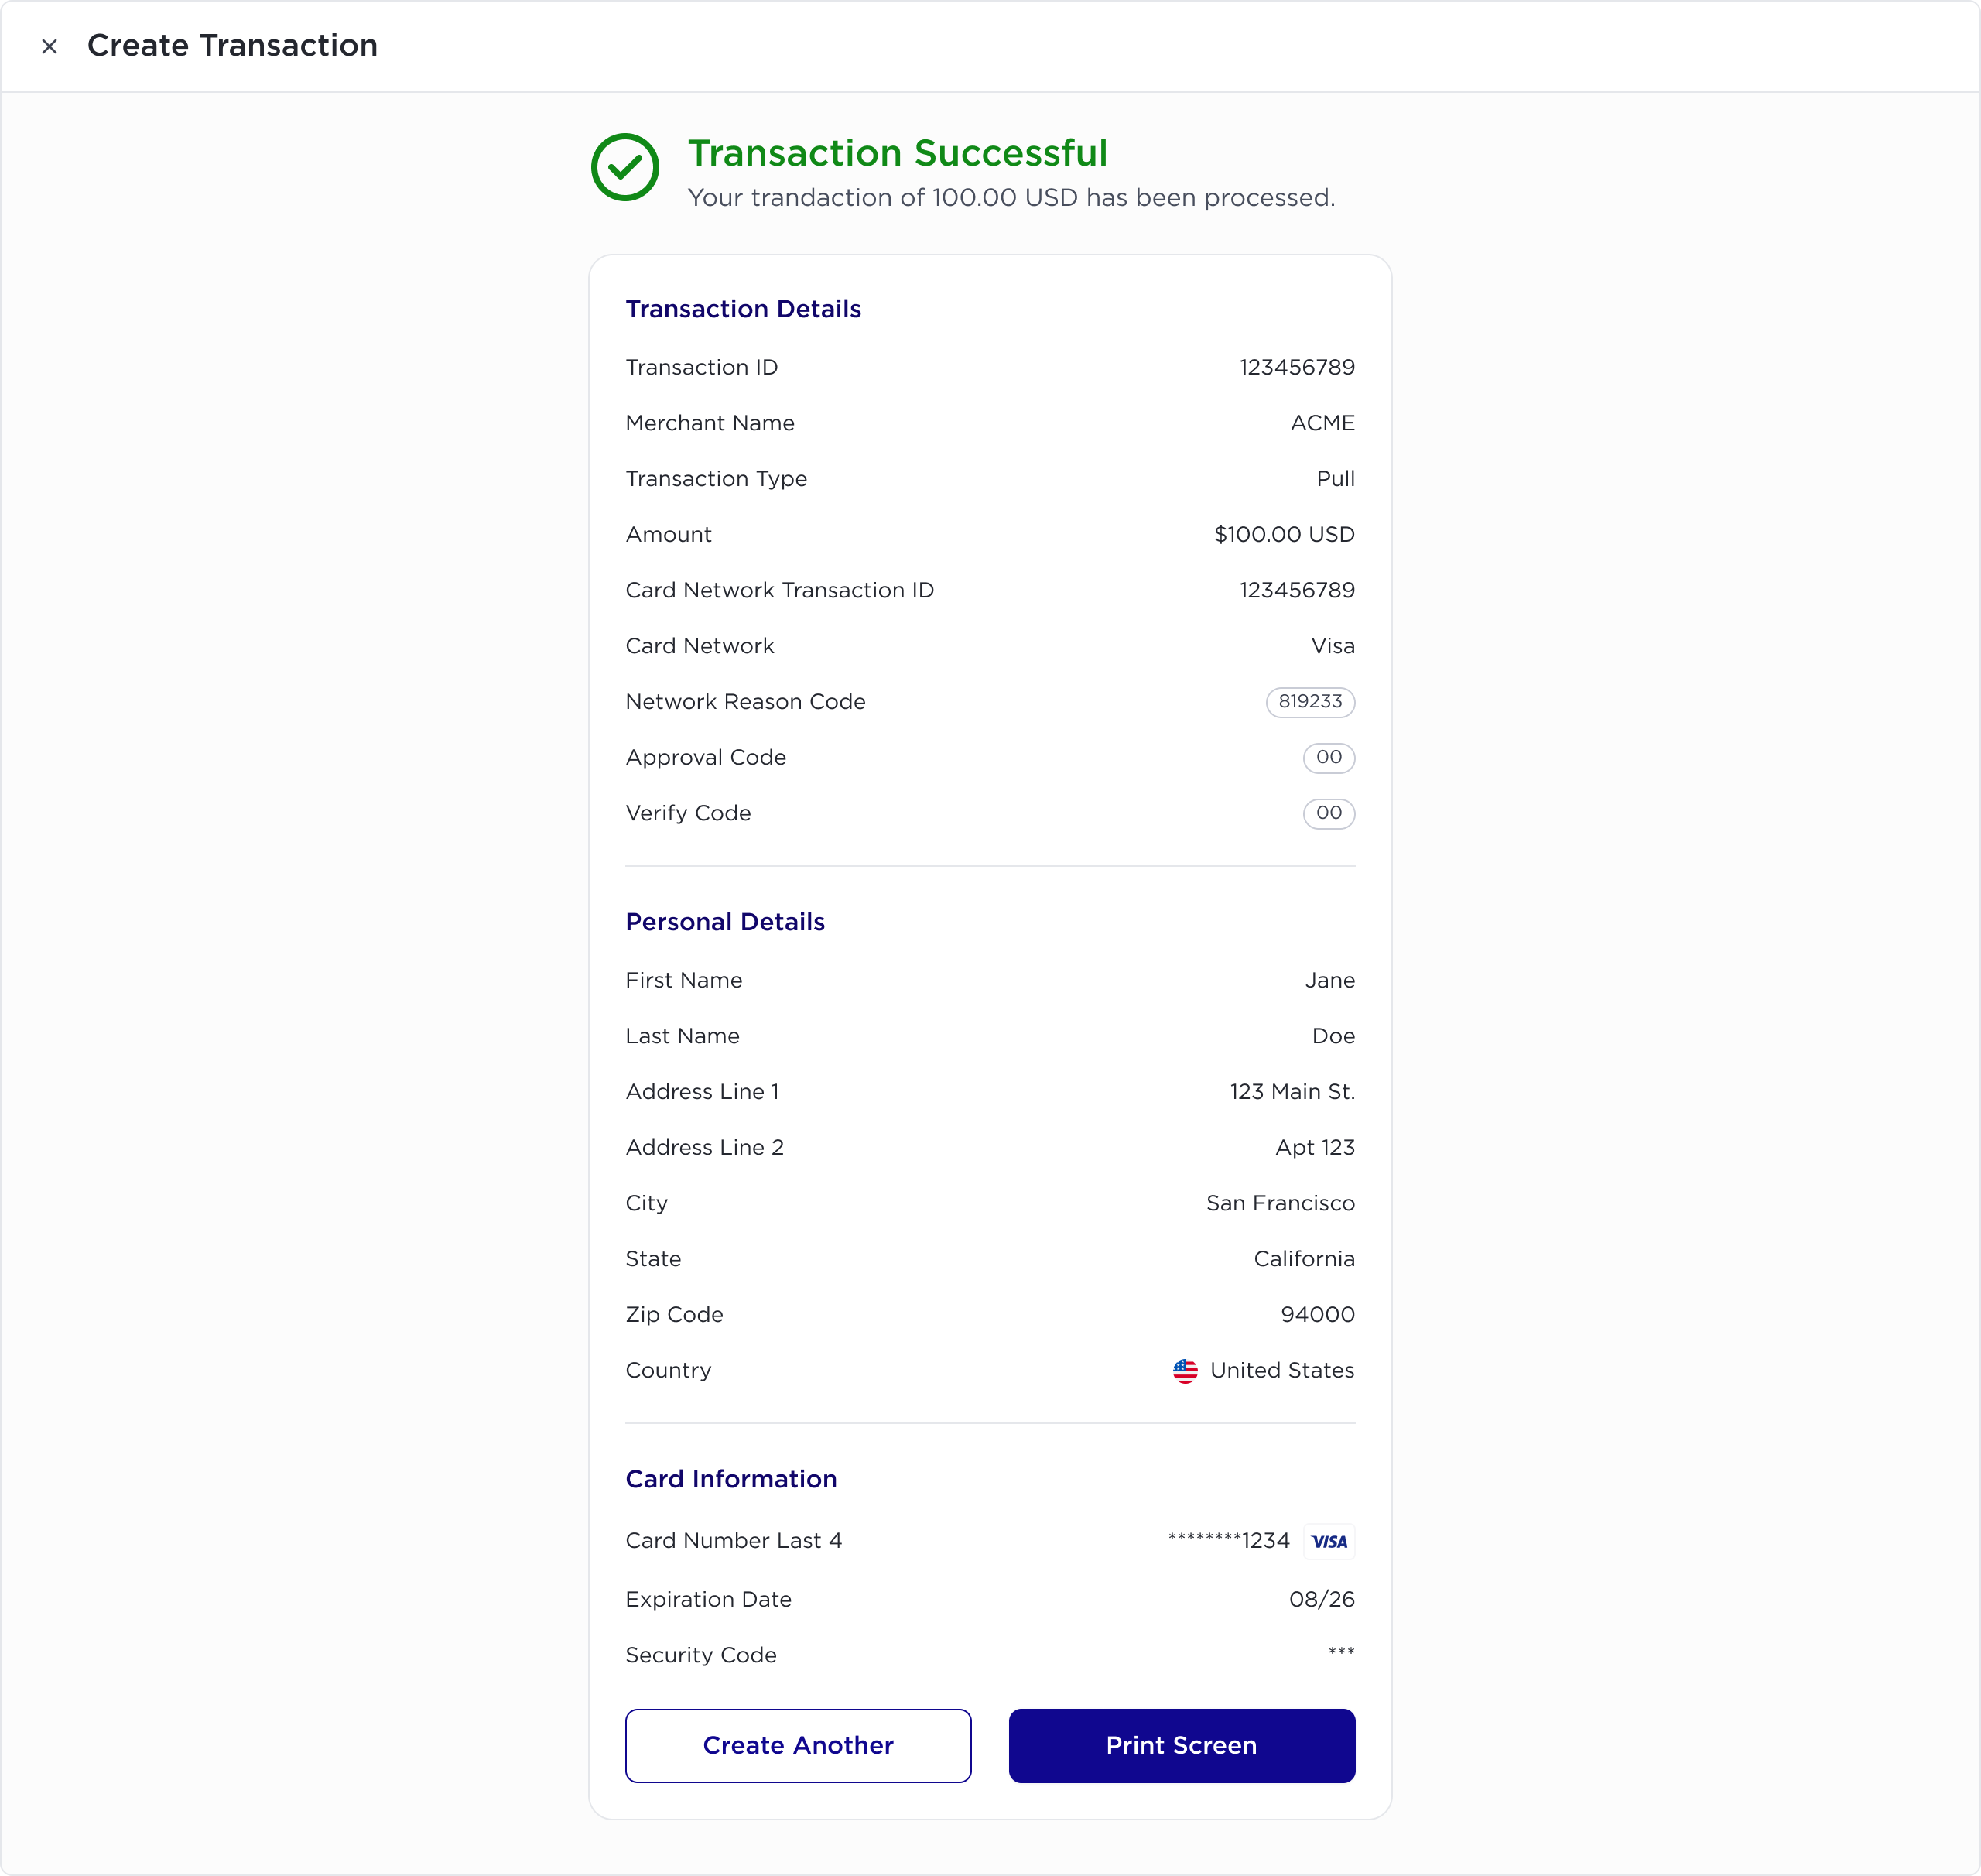Click the Security Code label

tap(701, 1655)
